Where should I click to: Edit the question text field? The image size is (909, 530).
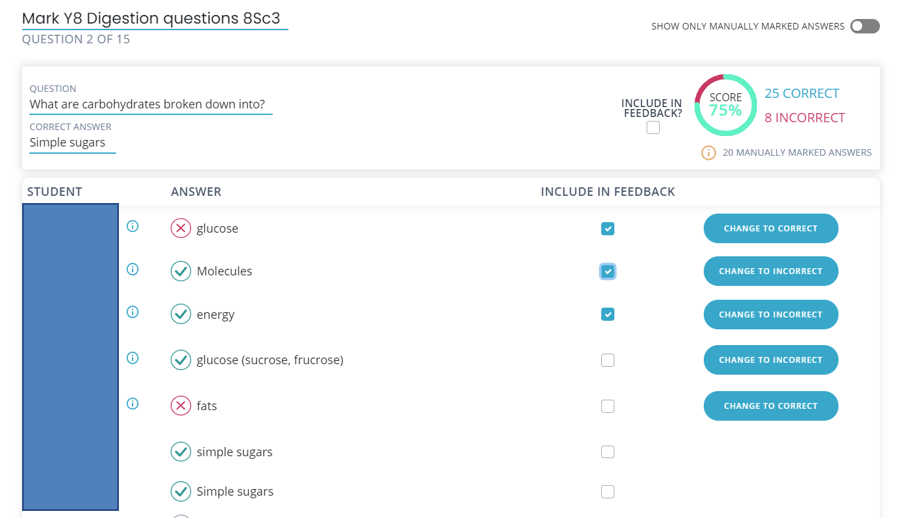[x=150, y=105]
